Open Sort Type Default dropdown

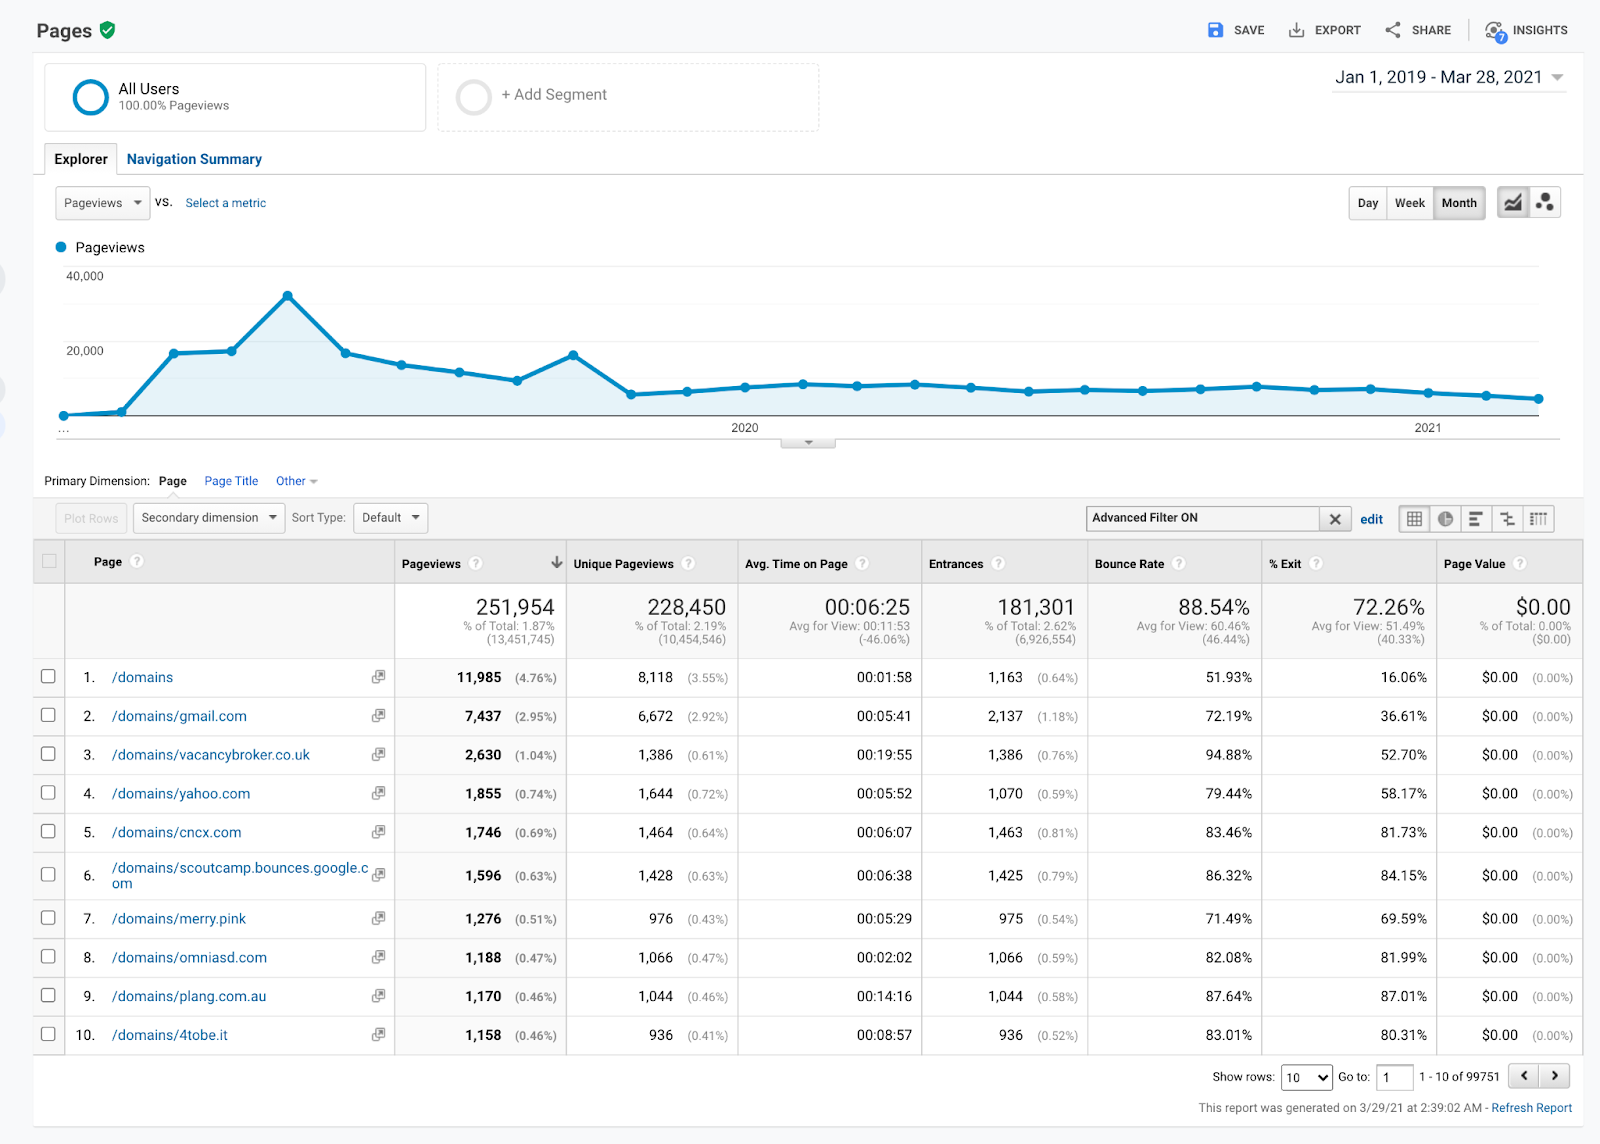coord(390,518)
